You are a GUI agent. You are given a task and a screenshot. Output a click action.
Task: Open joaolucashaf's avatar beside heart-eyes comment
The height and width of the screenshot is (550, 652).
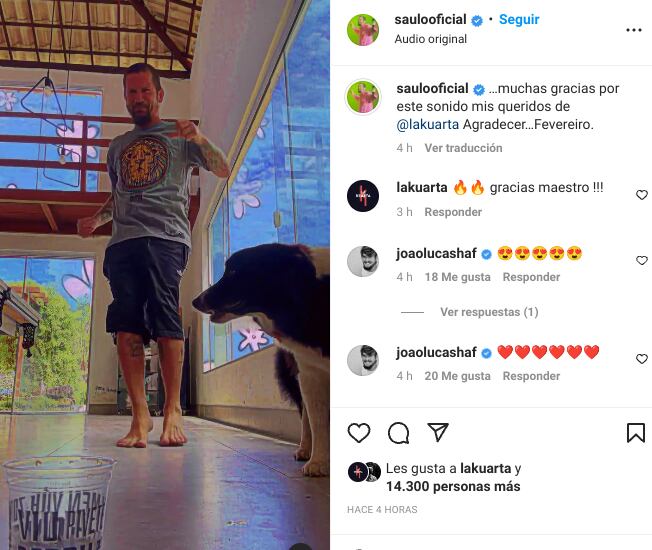click(x=363, y=261)
